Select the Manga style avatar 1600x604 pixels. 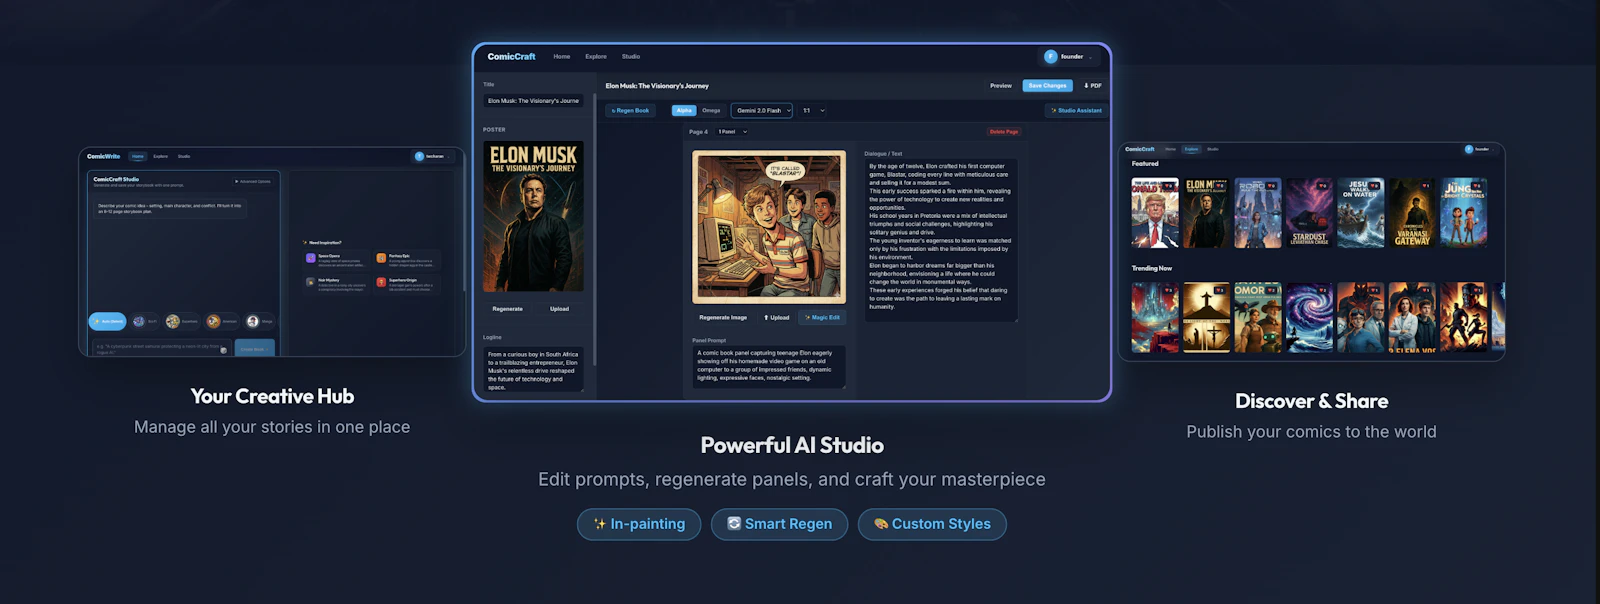click(253, 321)
